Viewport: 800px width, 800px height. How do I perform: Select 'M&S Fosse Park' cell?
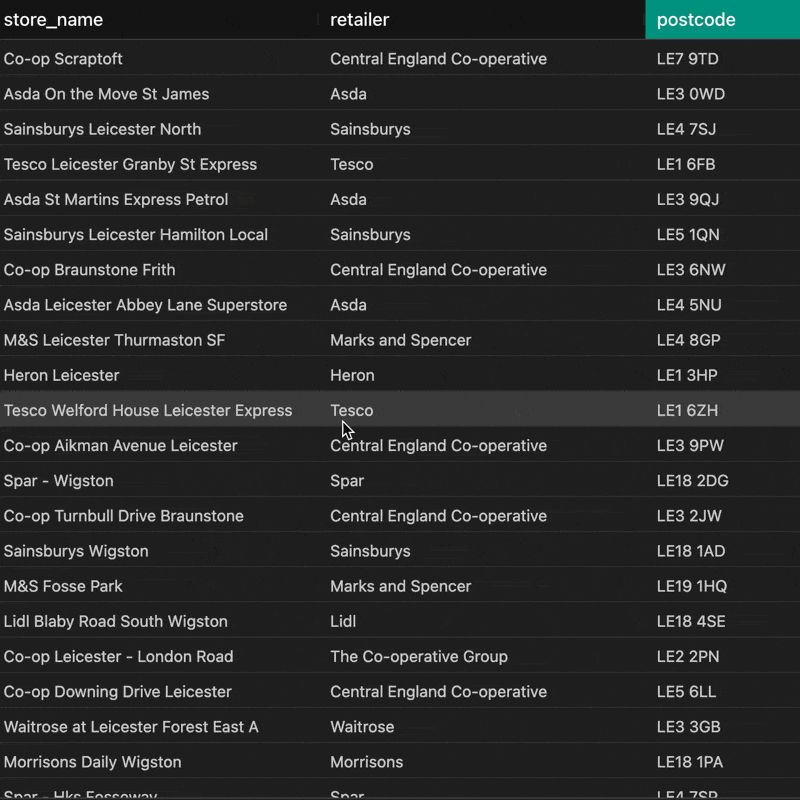[63, 587]
